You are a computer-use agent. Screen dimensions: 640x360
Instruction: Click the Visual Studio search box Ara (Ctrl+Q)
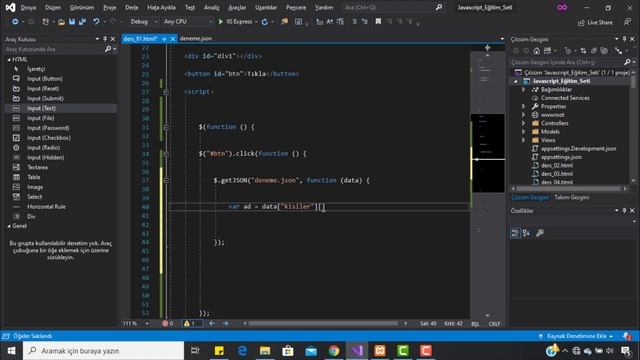click(x=393, y=7)
